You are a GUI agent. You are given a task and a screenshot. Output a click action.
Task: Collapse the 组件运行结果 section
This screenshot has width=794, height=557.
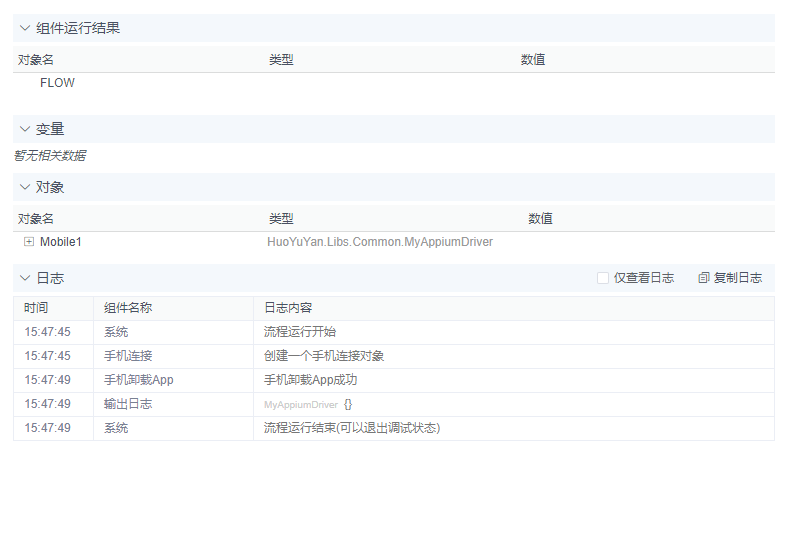coord(25,28)
